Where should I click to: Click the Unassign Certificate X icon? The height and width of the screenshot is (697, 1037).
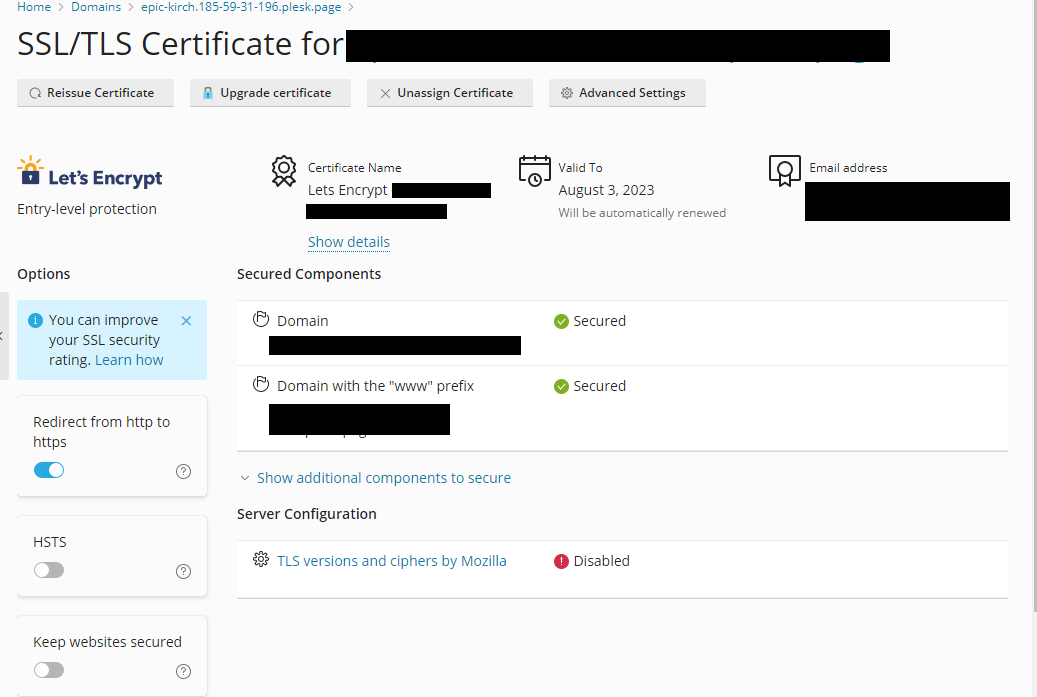point(385,93)
